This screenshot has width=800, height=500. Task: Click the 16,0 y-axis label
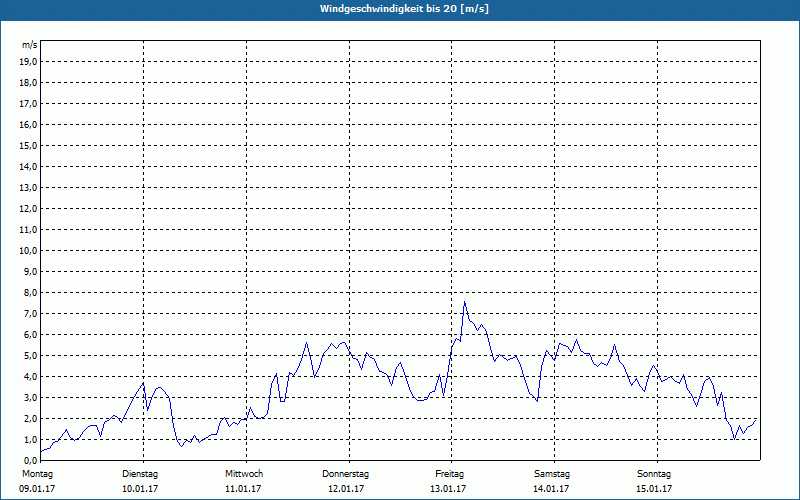point(28,124)
